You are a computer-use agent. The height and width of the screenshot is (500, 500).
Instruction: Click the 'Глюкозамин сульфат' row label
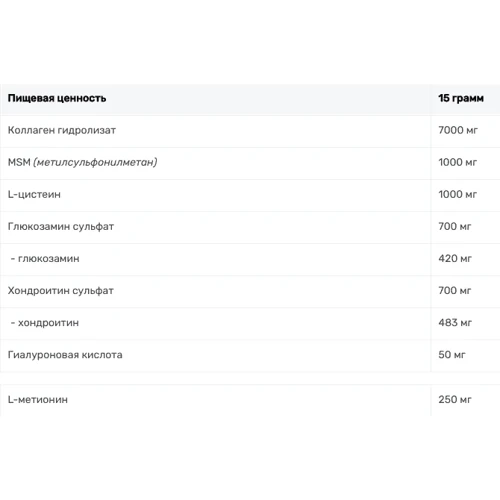coord(61,227)
